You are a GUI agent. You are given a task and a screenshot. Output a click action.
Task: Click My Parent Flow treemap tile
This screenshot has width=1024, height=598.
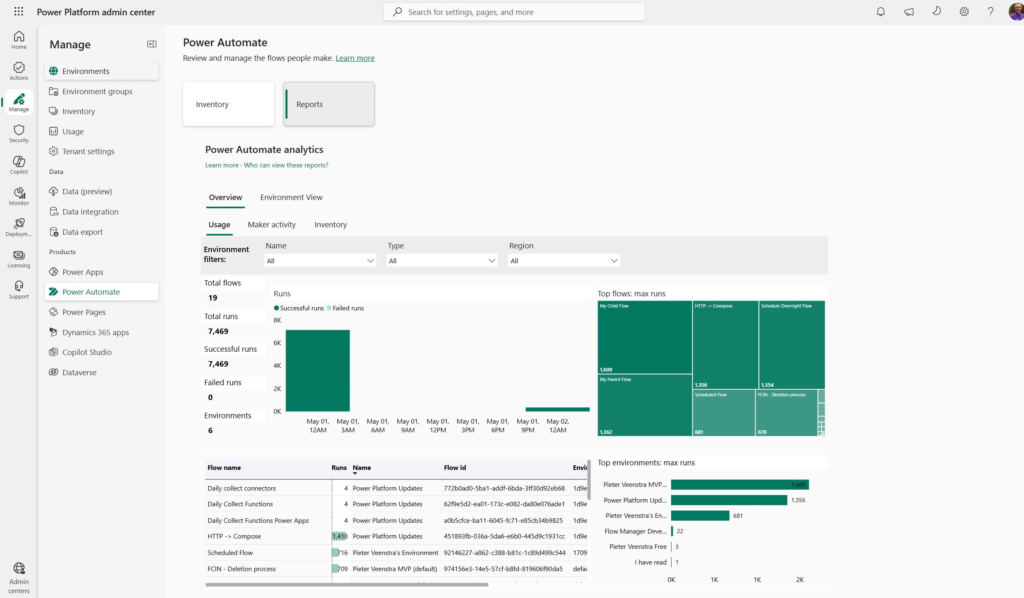645,405
